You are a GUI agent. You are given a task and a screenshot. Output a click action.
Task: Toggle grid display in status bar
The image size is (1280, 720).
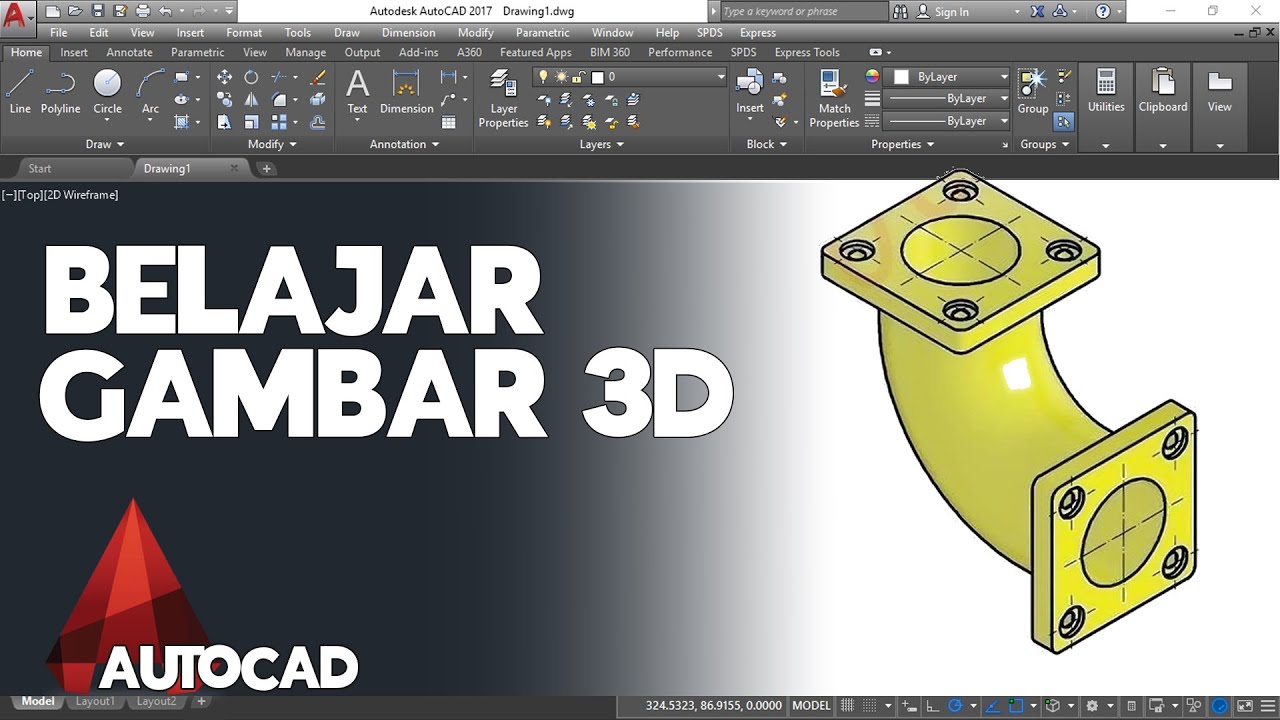click(x=848, y=705)
